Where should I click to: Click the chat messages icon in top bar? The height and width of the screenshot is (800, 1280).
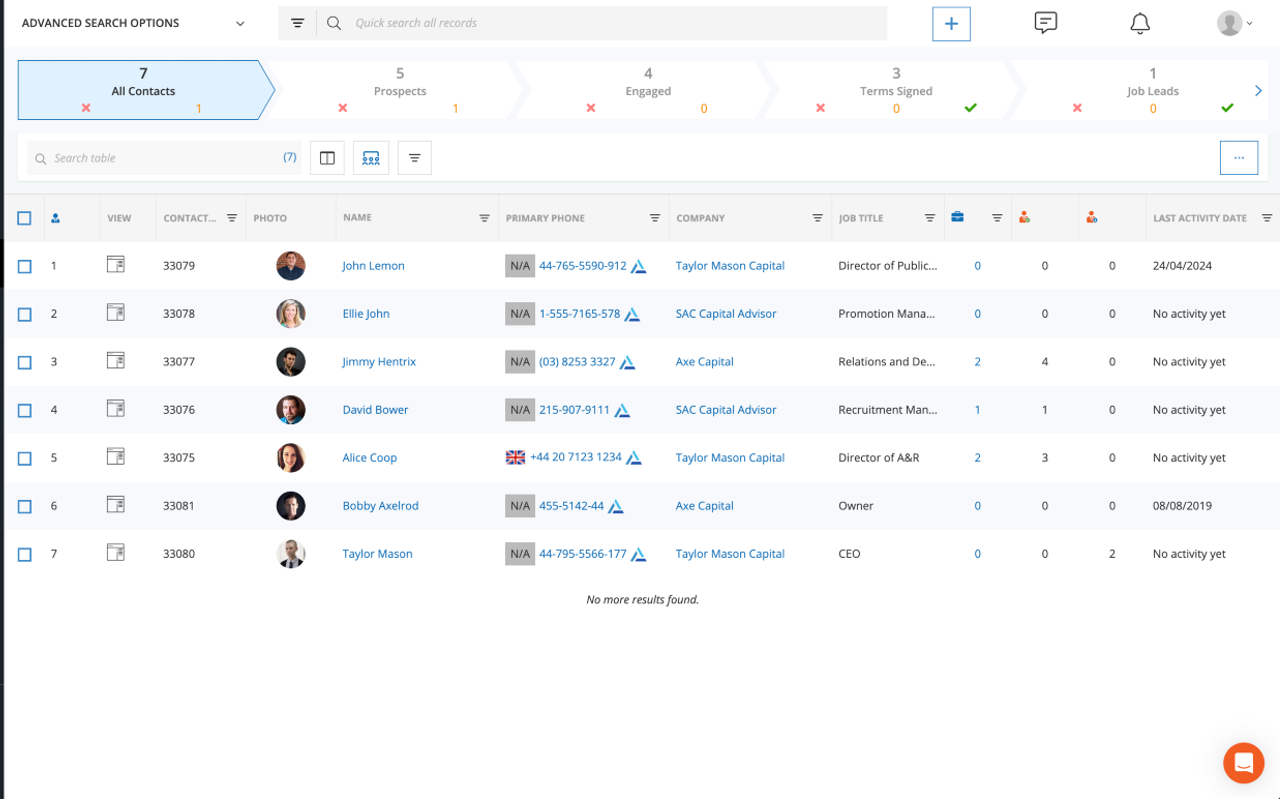(x=1045, y=22)
